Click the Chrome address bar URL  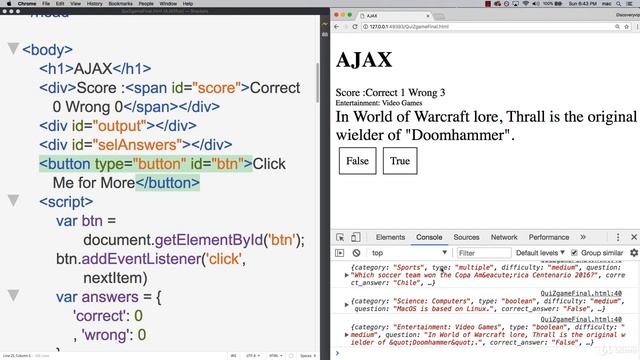tap(409, 27)
